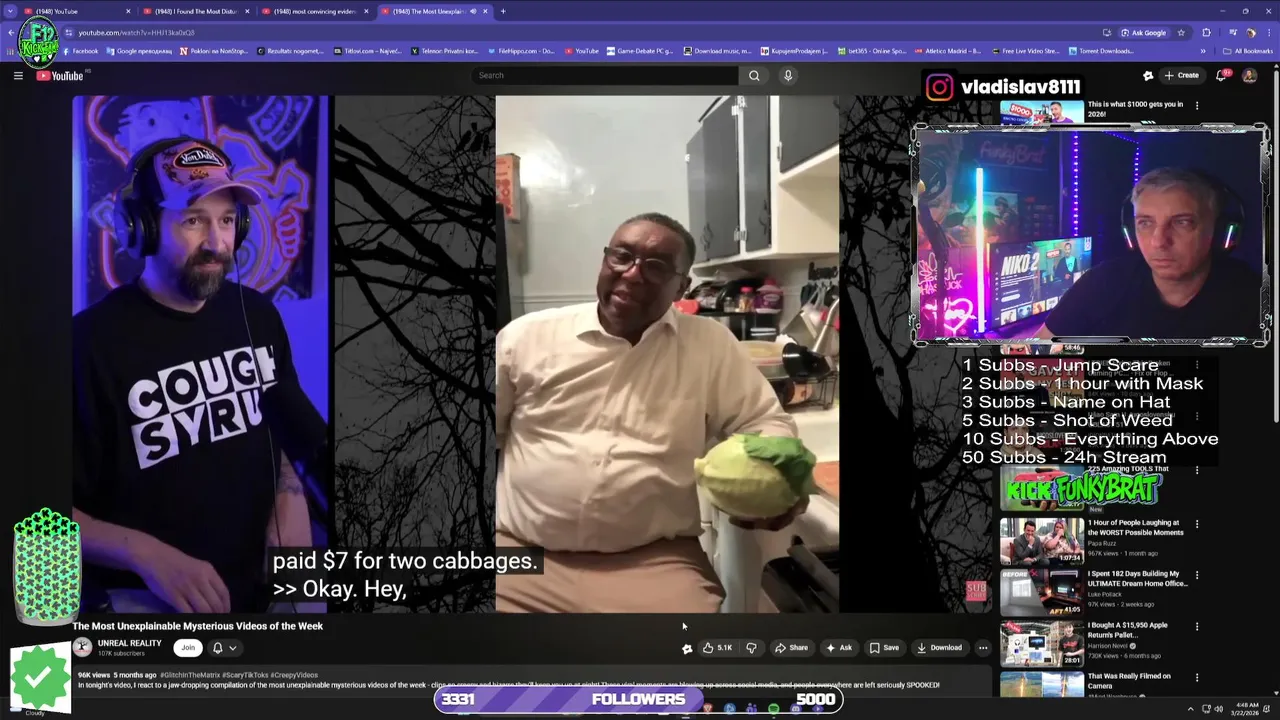Start voice search with the microphone icon

[x=788, y=75]
